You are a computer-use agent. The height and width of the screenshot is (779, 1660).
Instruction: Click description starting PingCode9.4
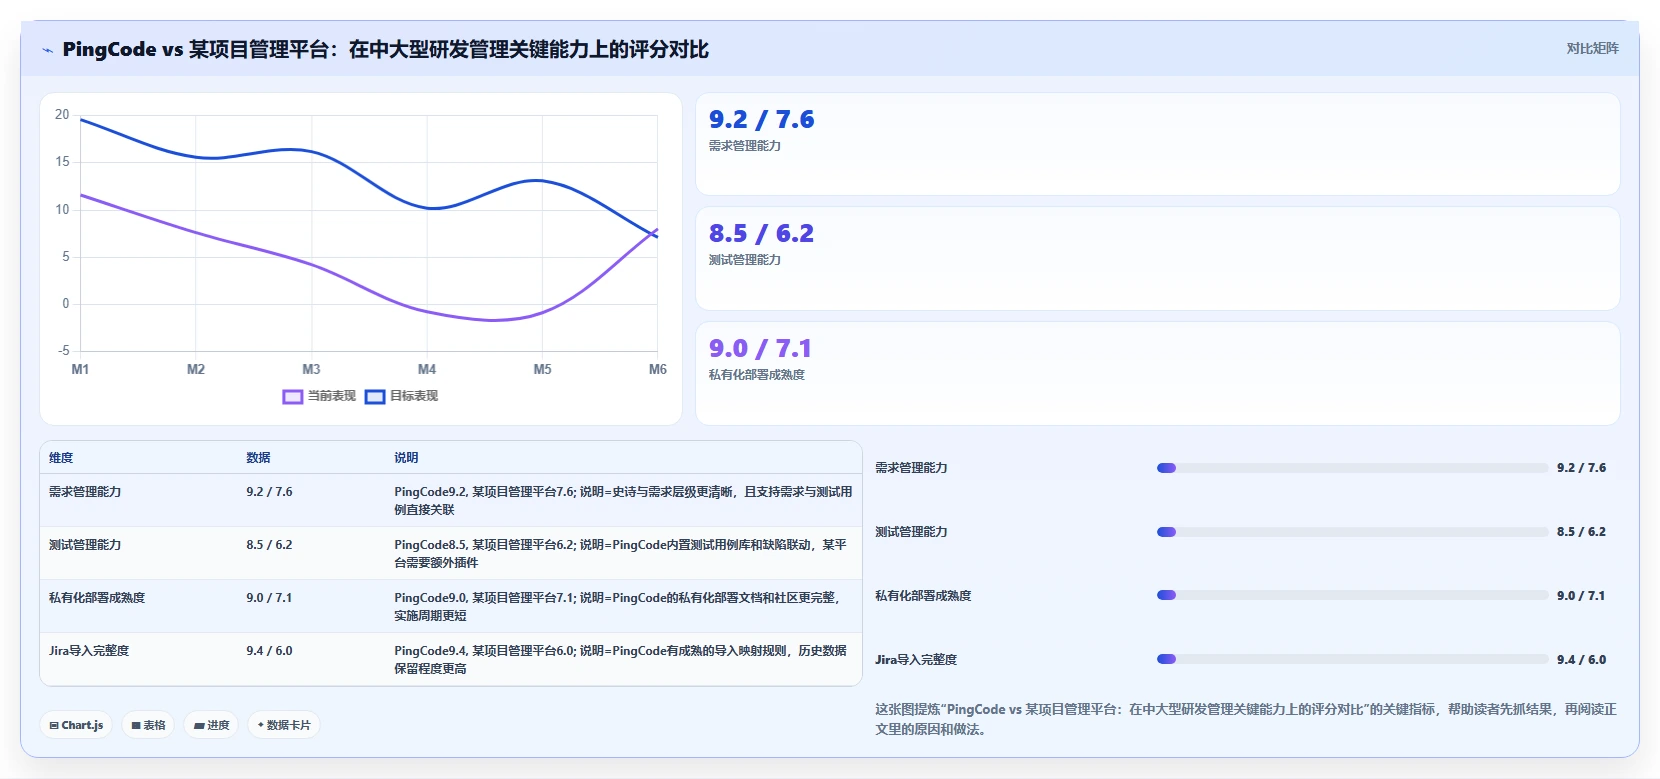coord(620,660)
